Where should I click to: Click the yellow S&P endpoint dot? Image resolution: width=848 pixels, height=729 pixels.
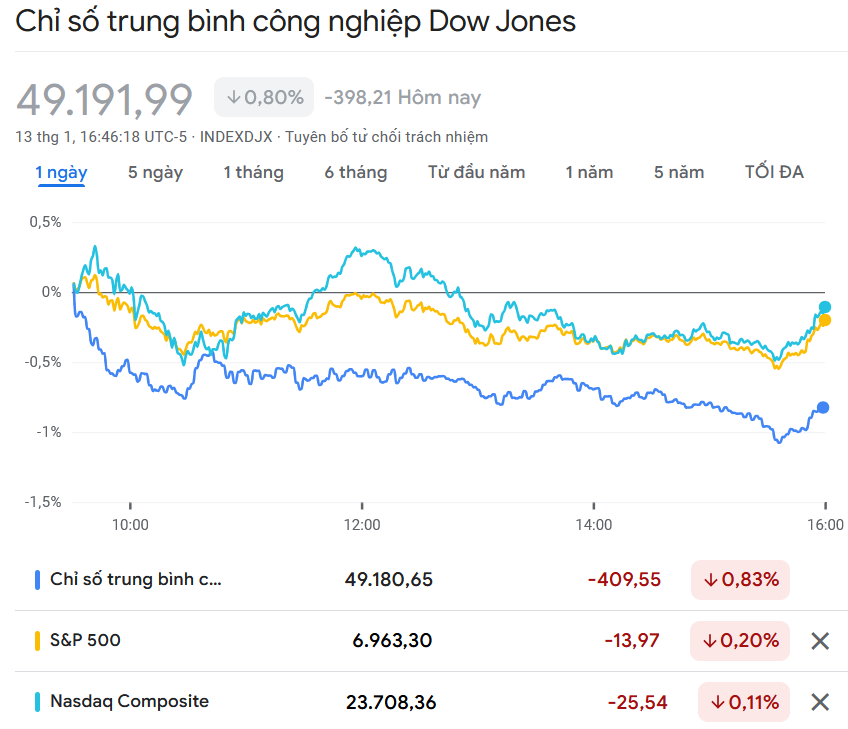825,320
